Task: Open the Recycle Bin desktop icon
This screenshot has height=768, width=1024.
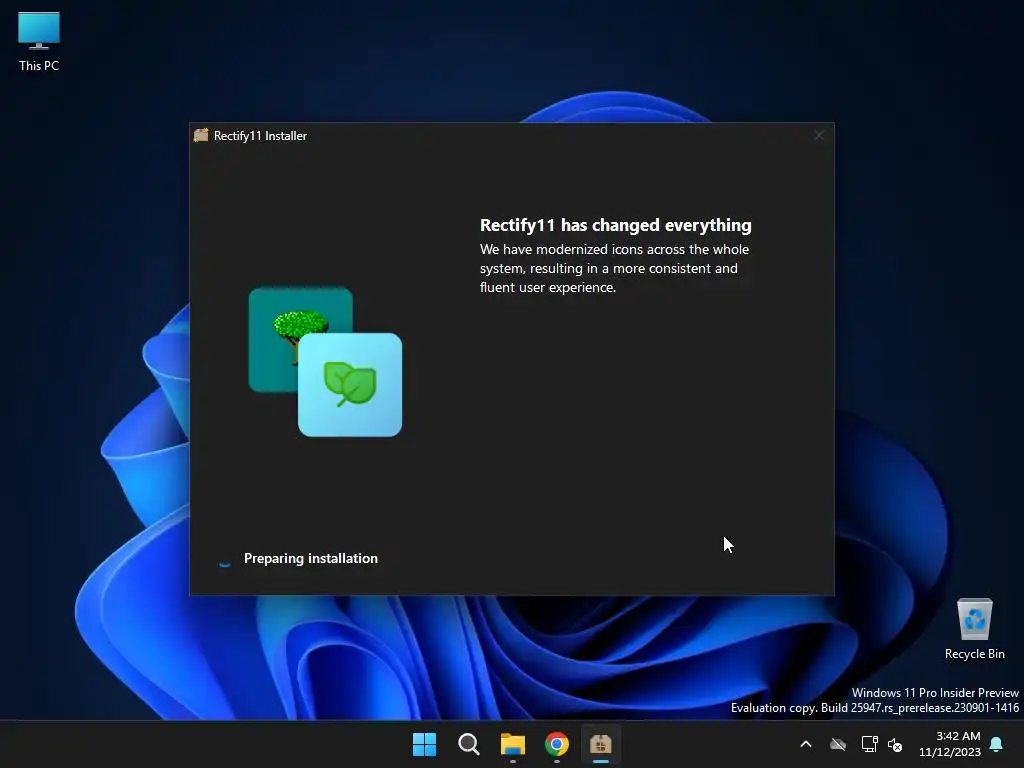Action: click(974, 629)
